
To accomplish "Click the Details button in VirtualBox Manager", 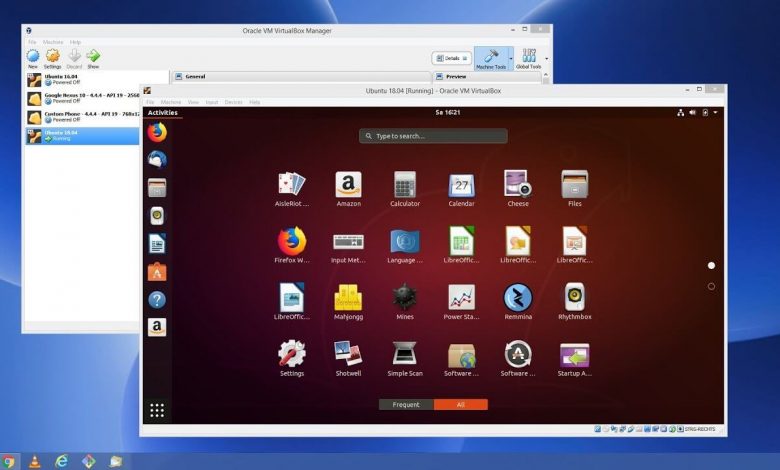I will pyautogui.click(x=451, y=58).
